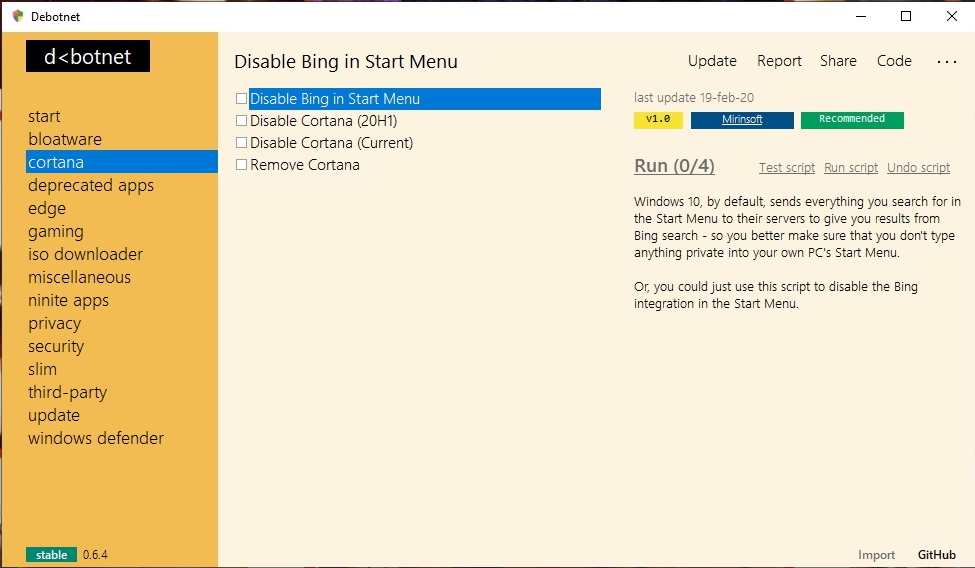
Task: Open the Code view
Action: (894, 61)
